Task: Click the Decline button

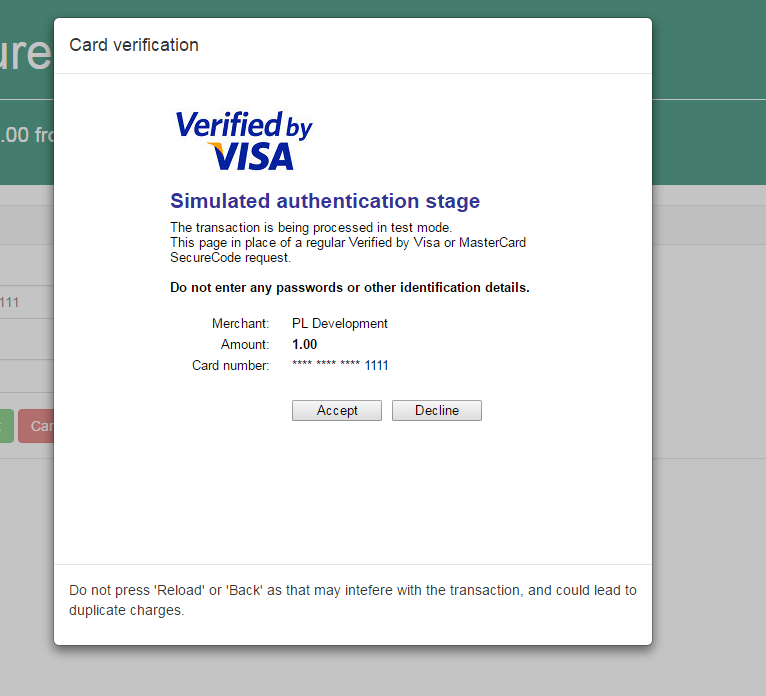Action: (x=437, y=410)
